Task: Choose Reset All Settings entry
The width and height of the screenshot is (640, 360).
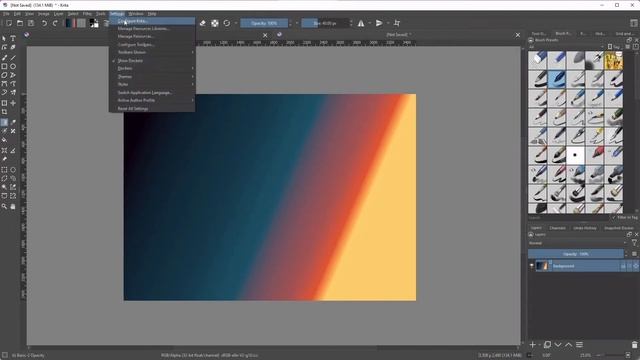Action: pyautogui.click(x=152, y=109)
